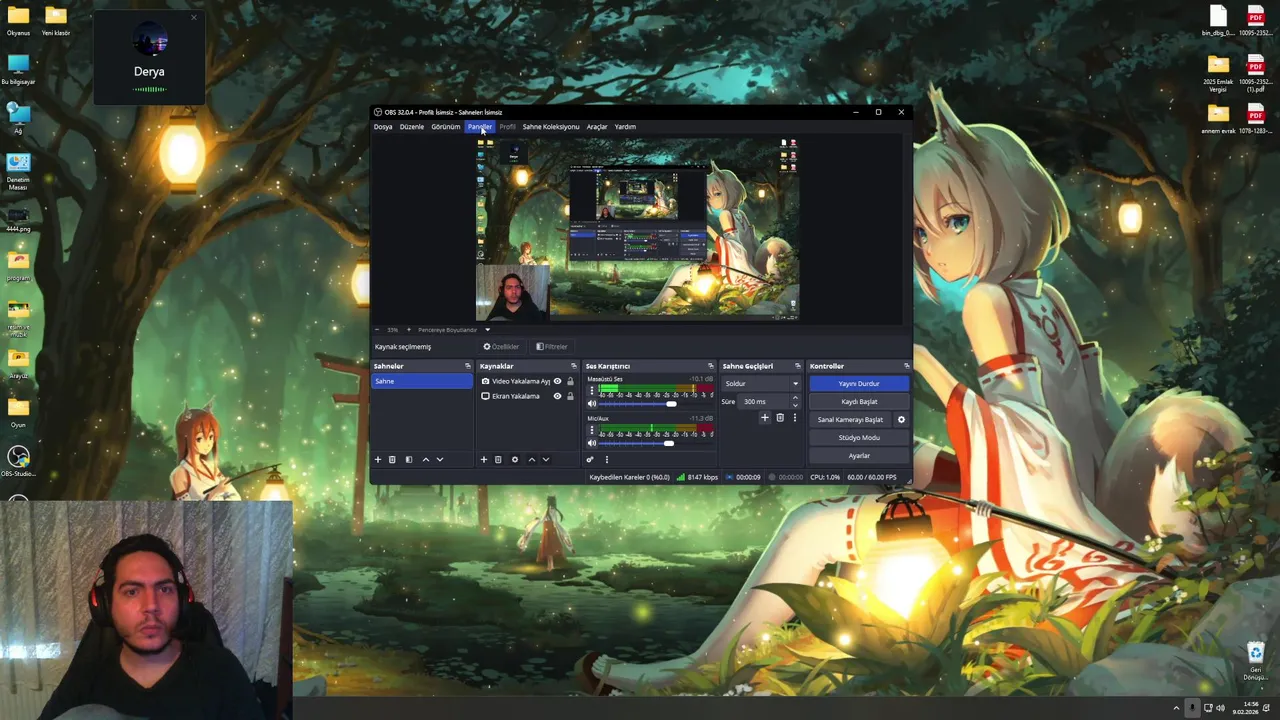Viewport: 1280px width, 720px height.
Task: Open the Pencereye Boyutlandır scaling dropdown
Action: [453, 330]
